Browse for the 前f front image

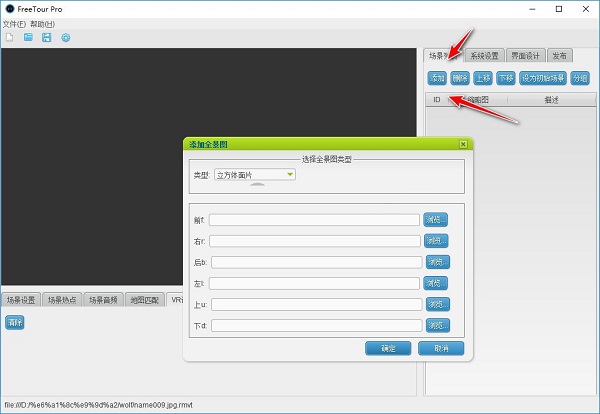[x=435, y=220]
